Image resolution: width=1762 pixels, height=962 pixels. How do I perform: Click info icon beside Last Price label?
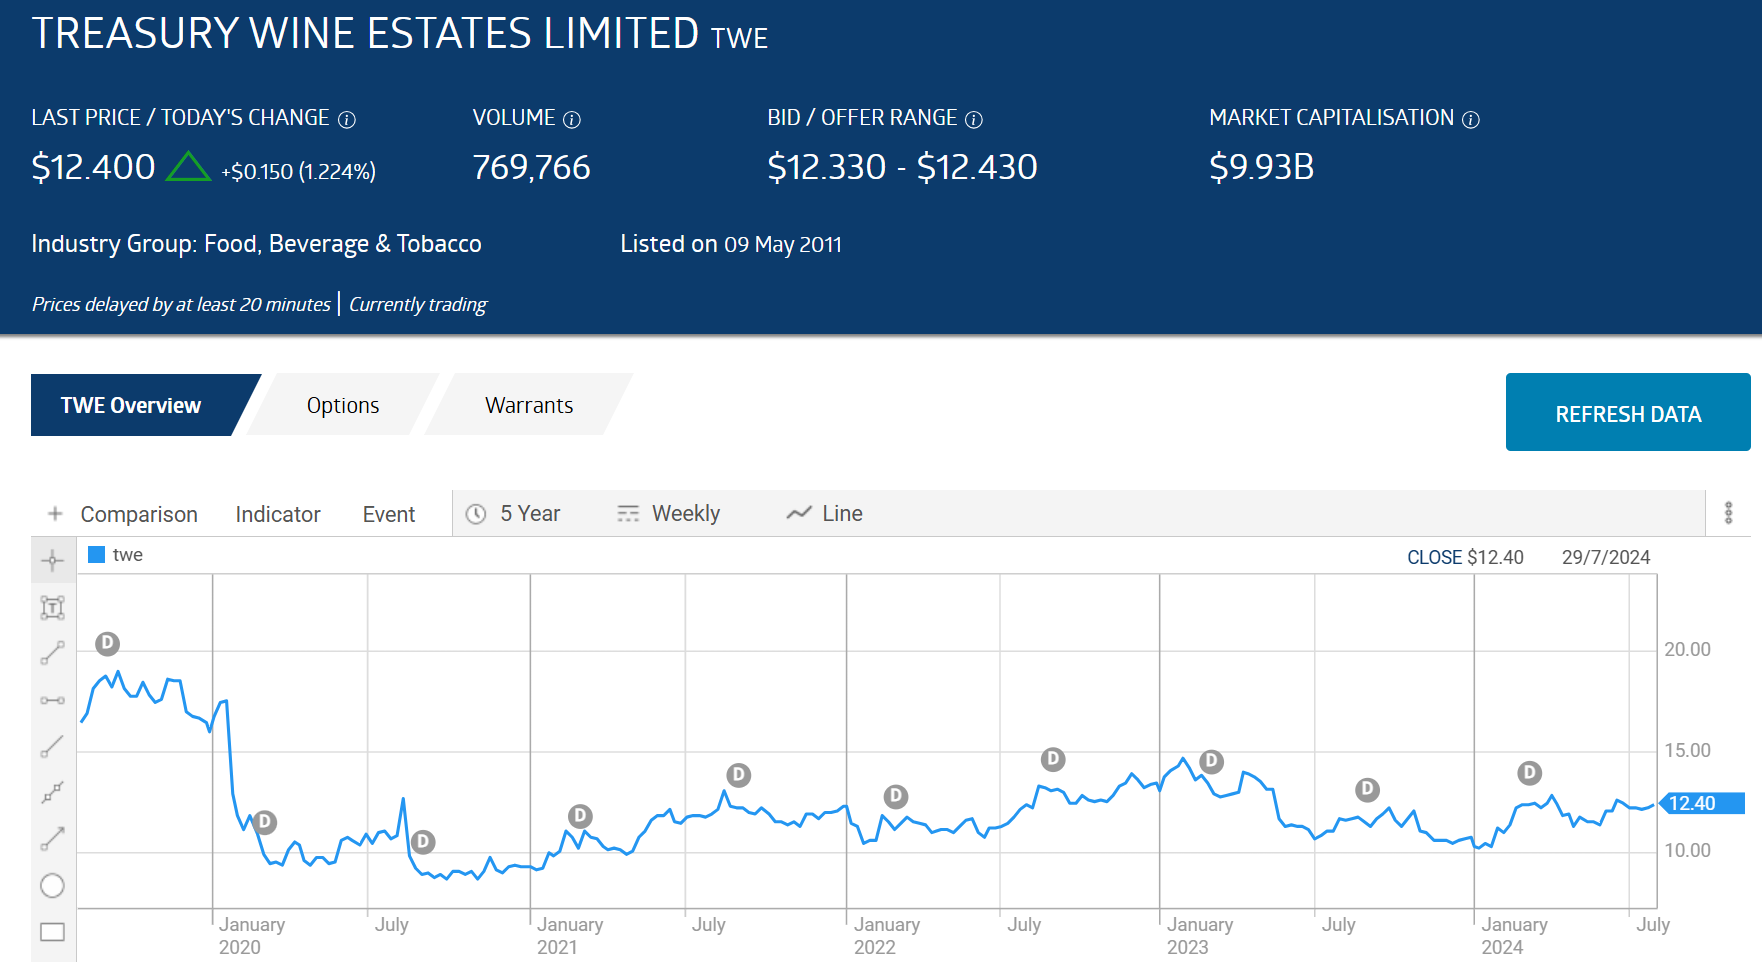[347, 120]
